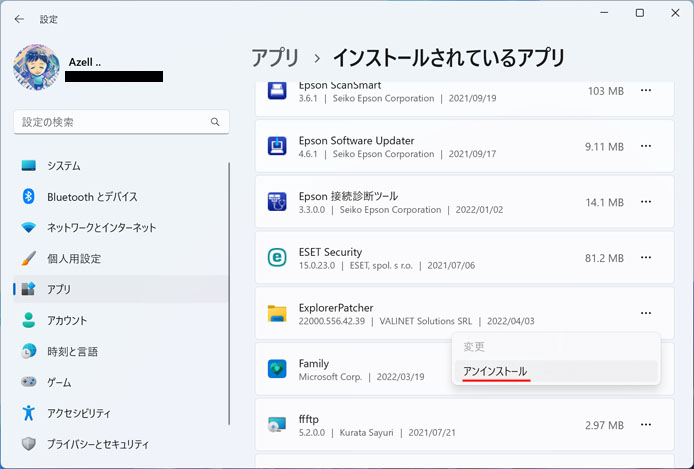Click the search magnifier icon
694x469 pixels.
pyautogui.click(x=215, y=122)
